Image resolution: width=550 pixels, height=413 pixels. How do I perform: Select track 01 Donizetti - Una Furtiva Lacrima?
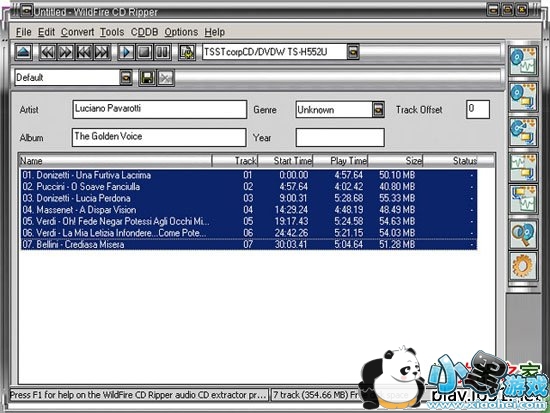[249, 175]
